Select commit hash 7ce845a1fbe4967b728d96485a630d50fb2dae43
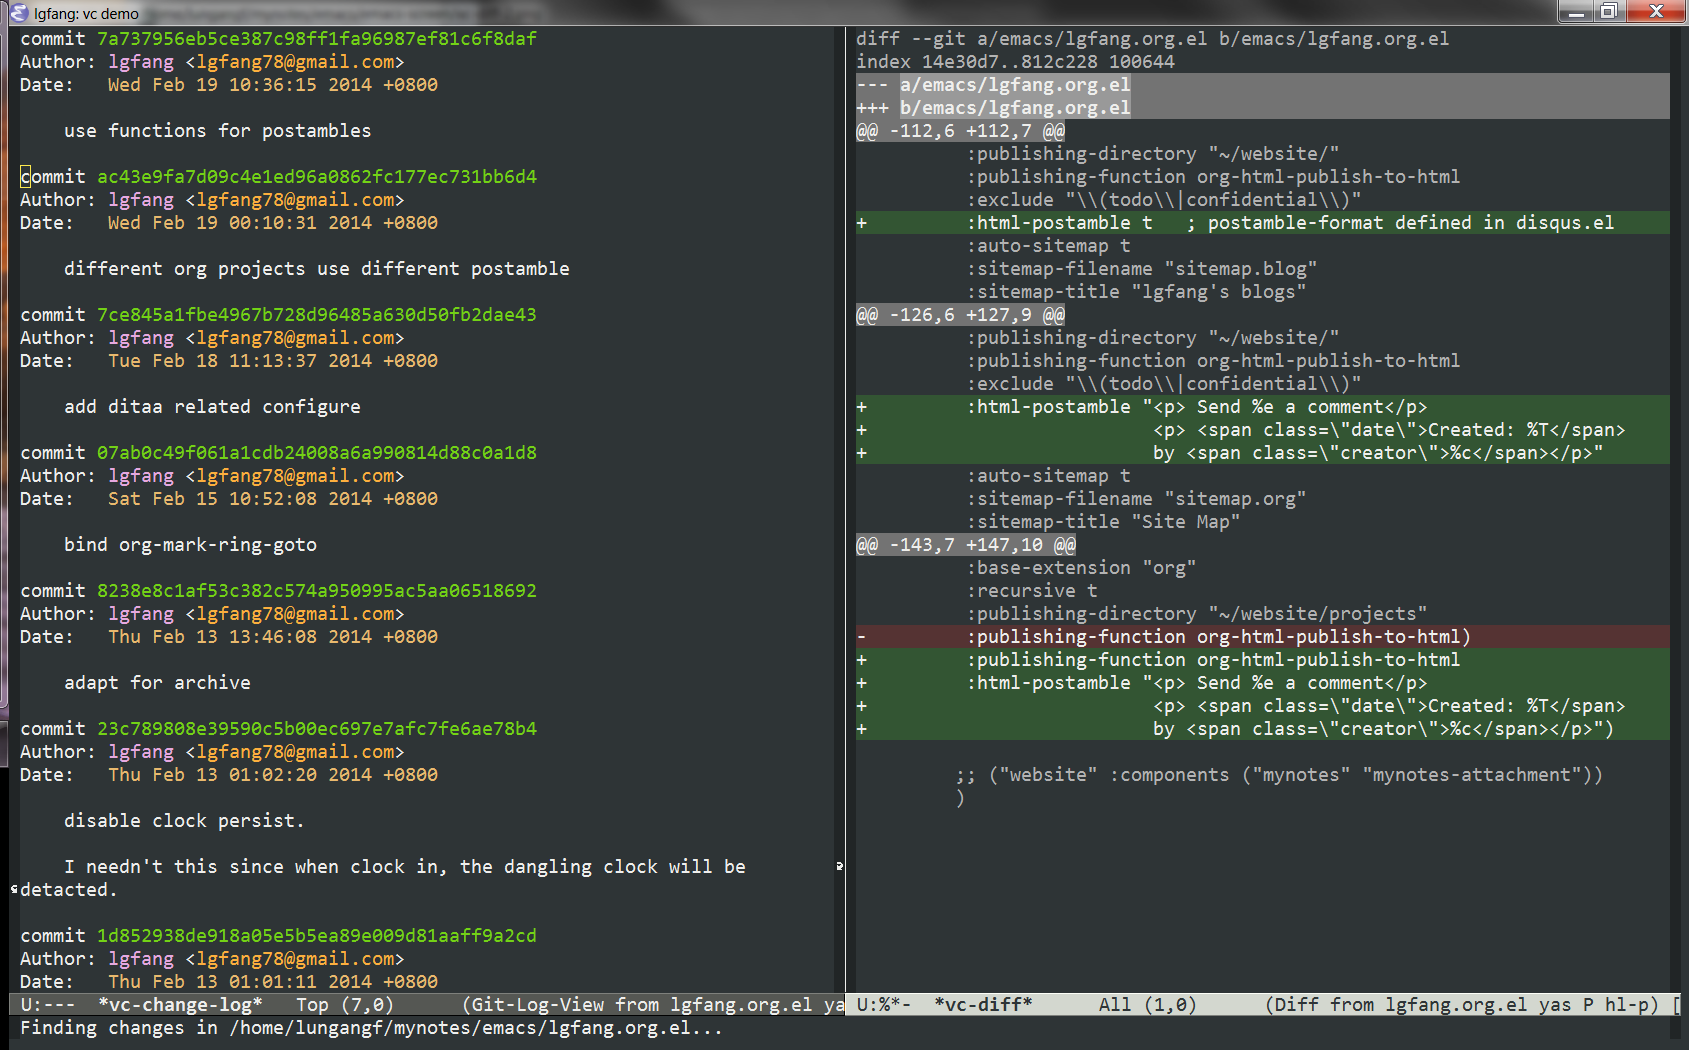The height and width of the screenshot is (1050, 1689). pyautogui.click(x=317, y=315)
